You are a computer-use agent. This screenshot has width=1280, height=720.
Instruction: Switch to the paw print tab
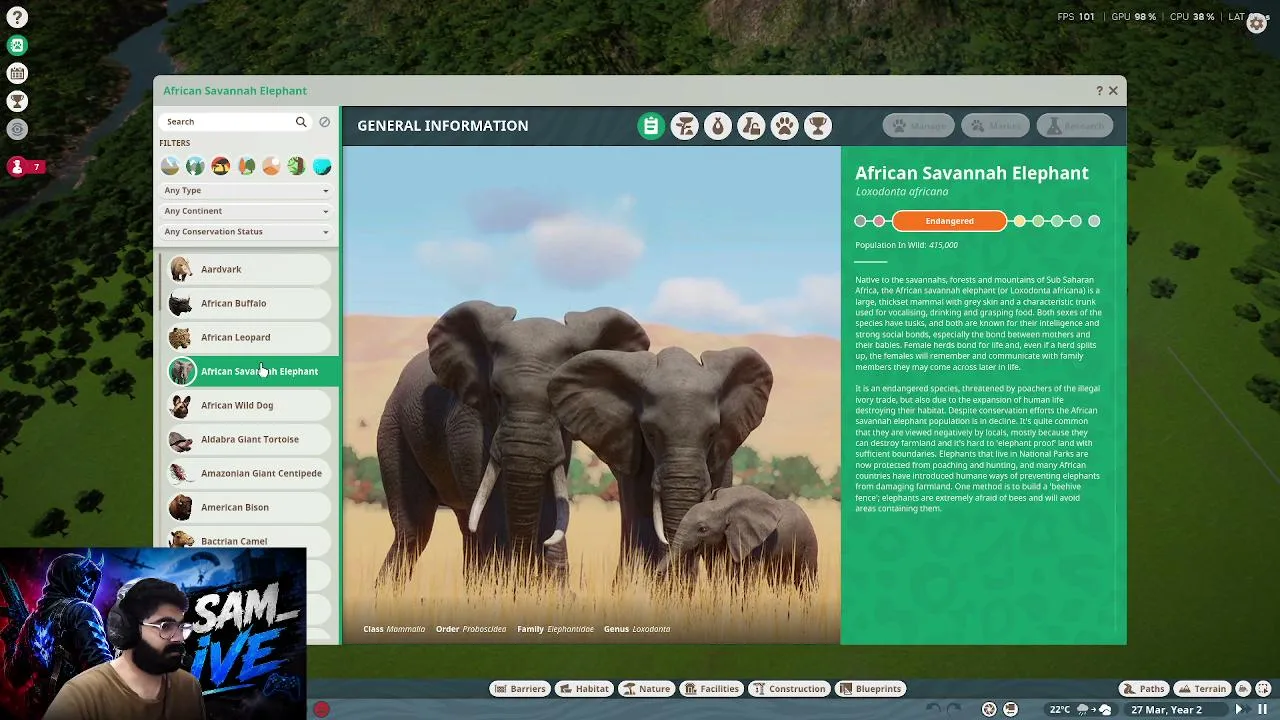(x=785, y=126)
